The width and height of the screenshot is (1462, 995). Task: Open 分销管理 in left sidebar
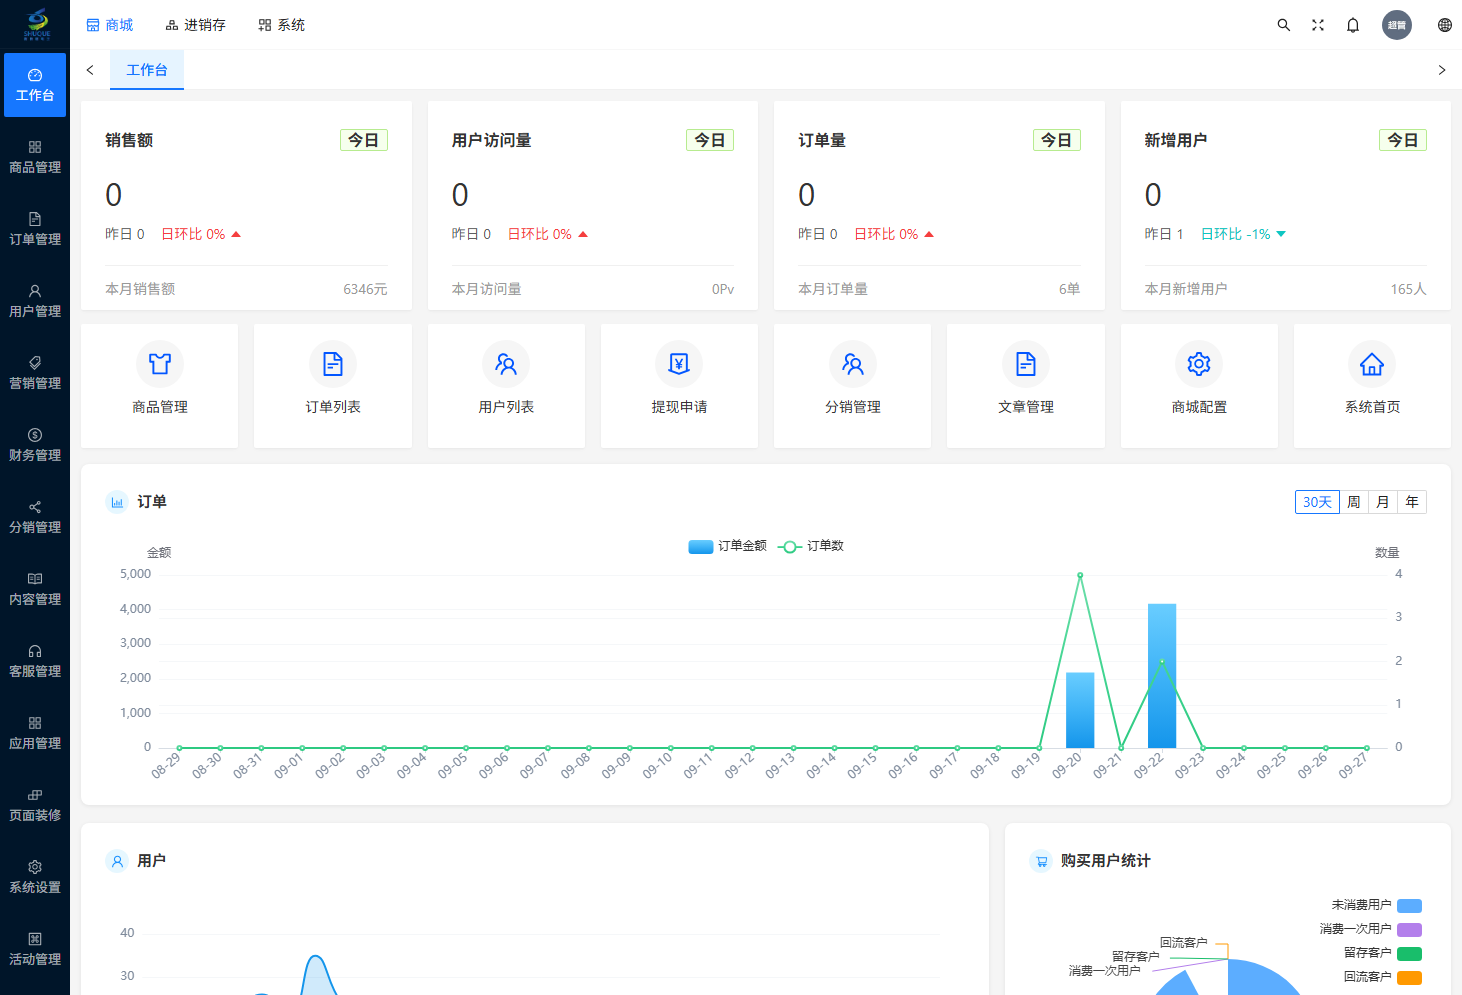coord(35,517)
